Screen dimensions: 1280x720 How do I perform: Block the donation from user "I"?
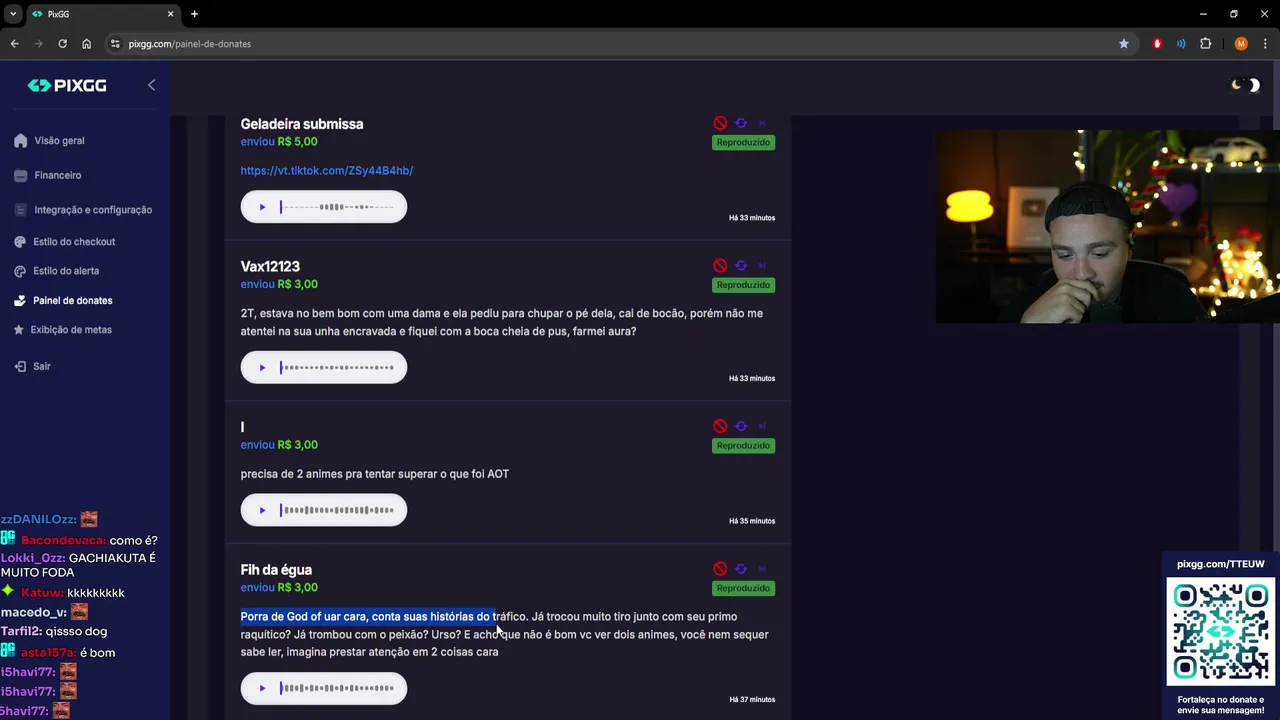[x=720, y=426]
